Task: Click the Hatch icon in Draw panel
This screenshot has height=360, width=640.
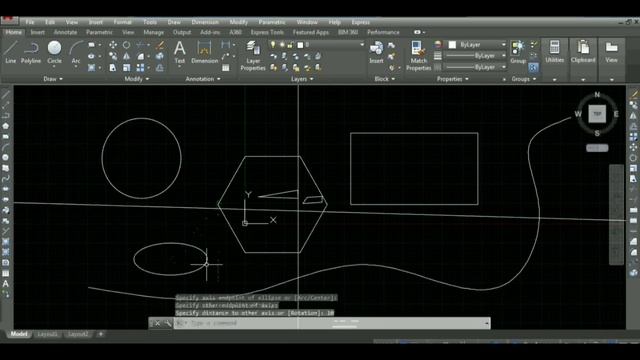Action: click(x=91, y=68)
